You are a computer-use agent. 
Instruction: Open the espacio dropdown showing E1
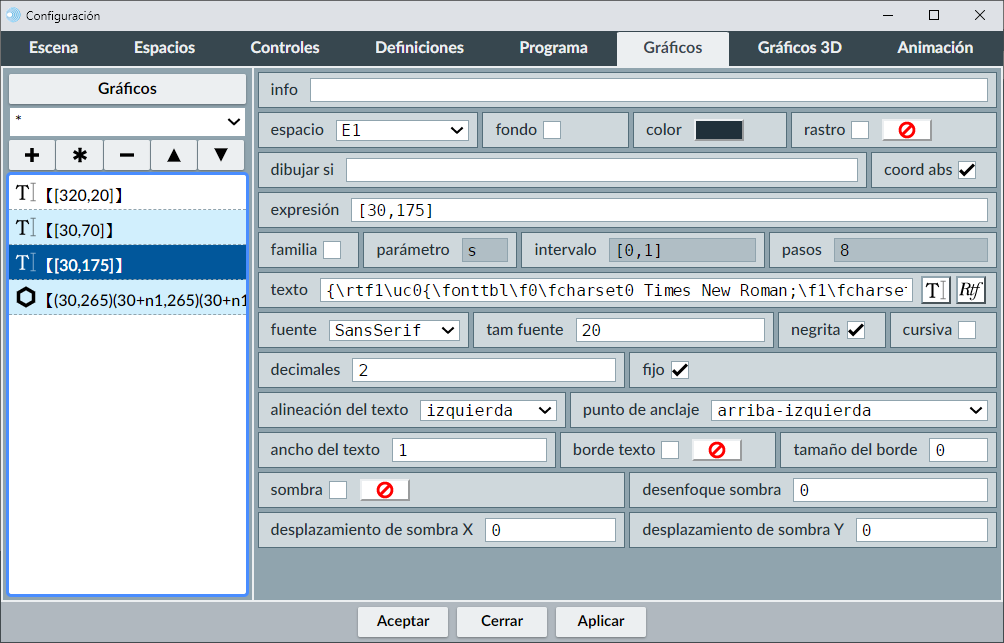(402, 130)
